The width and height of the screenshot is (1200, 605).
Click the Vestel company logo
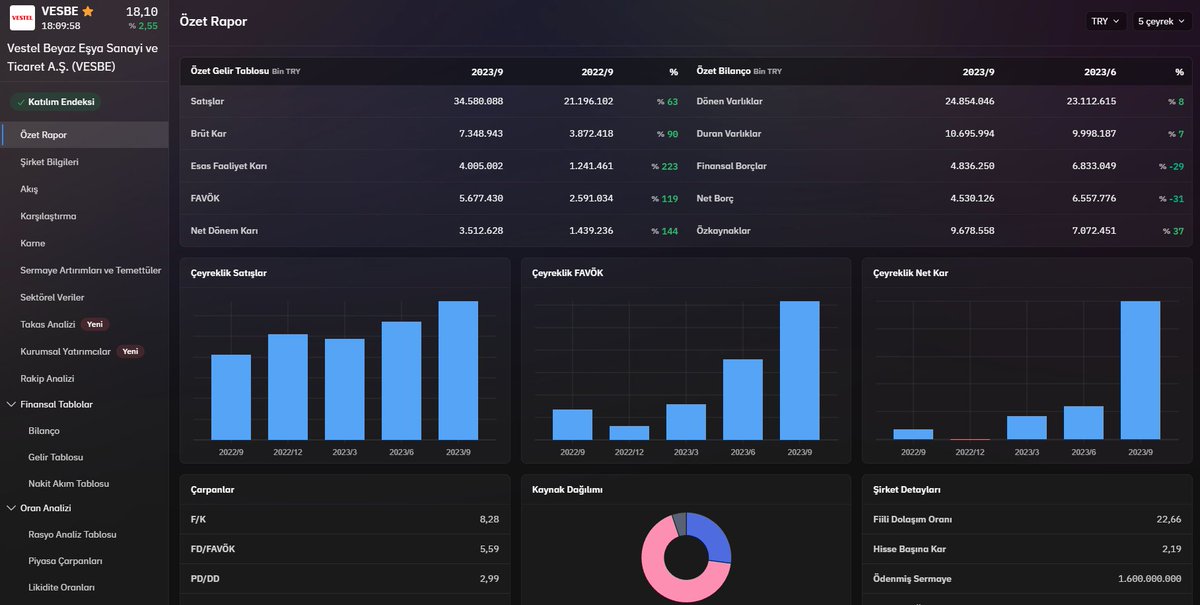(x=22, y=18)
